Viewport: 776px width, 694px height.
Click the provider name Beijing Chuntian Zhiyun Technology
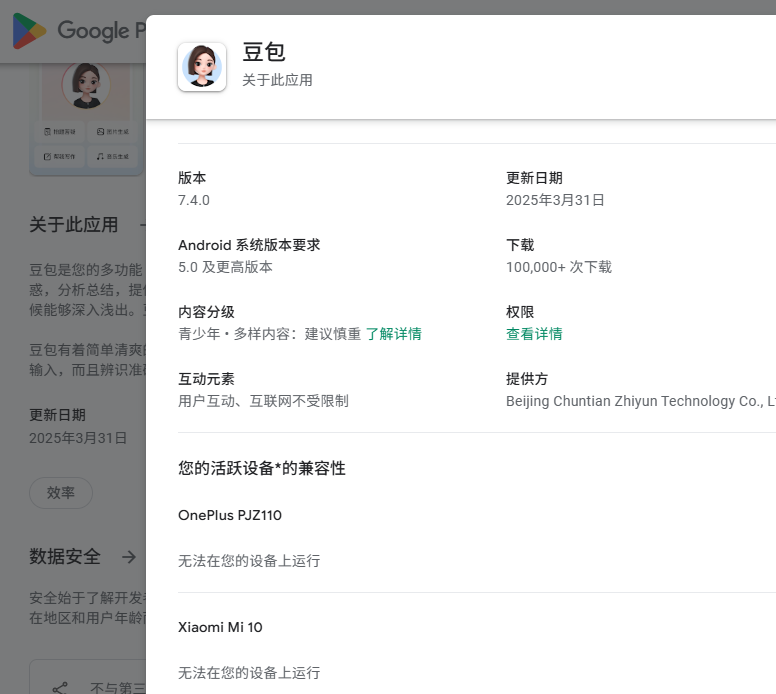coord(640,401)
